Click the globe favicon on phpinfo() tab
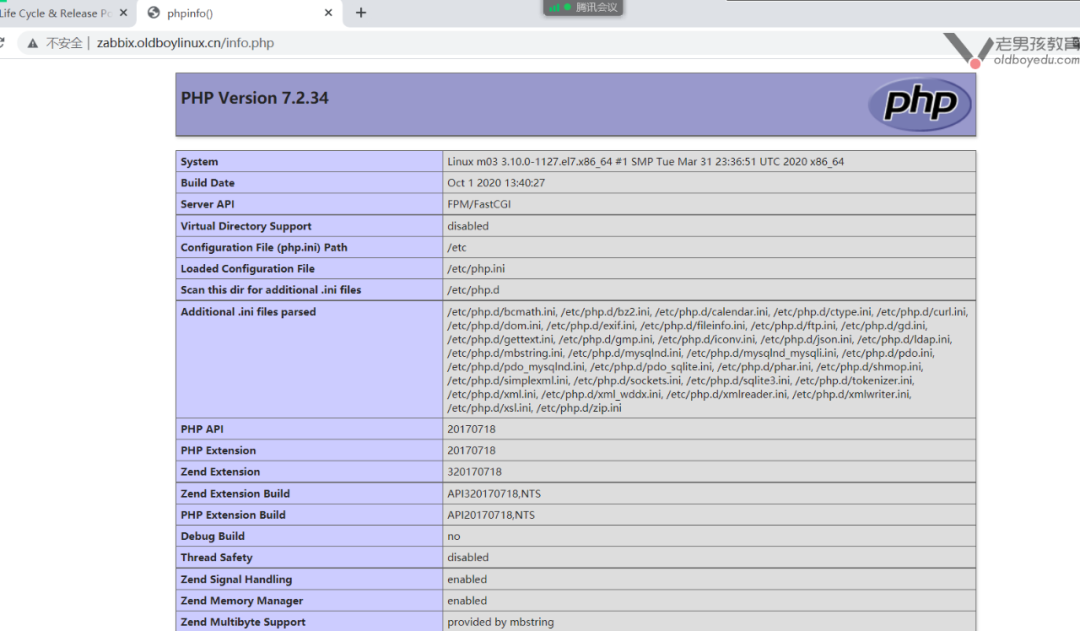This screenshot has height=631, width=1080. (x=153, y=13)
